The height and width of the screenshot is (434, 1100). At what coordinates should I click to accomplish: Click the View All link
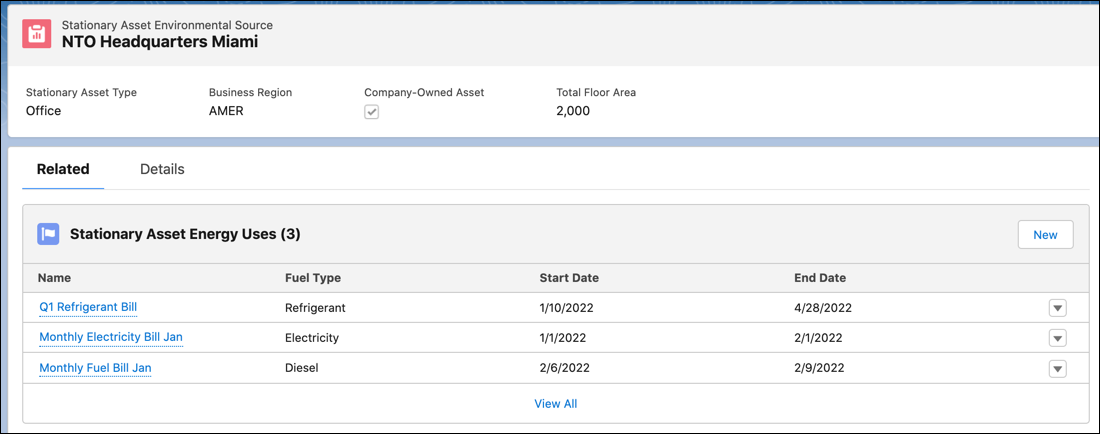pyautogui.click(x=556, y=403)
